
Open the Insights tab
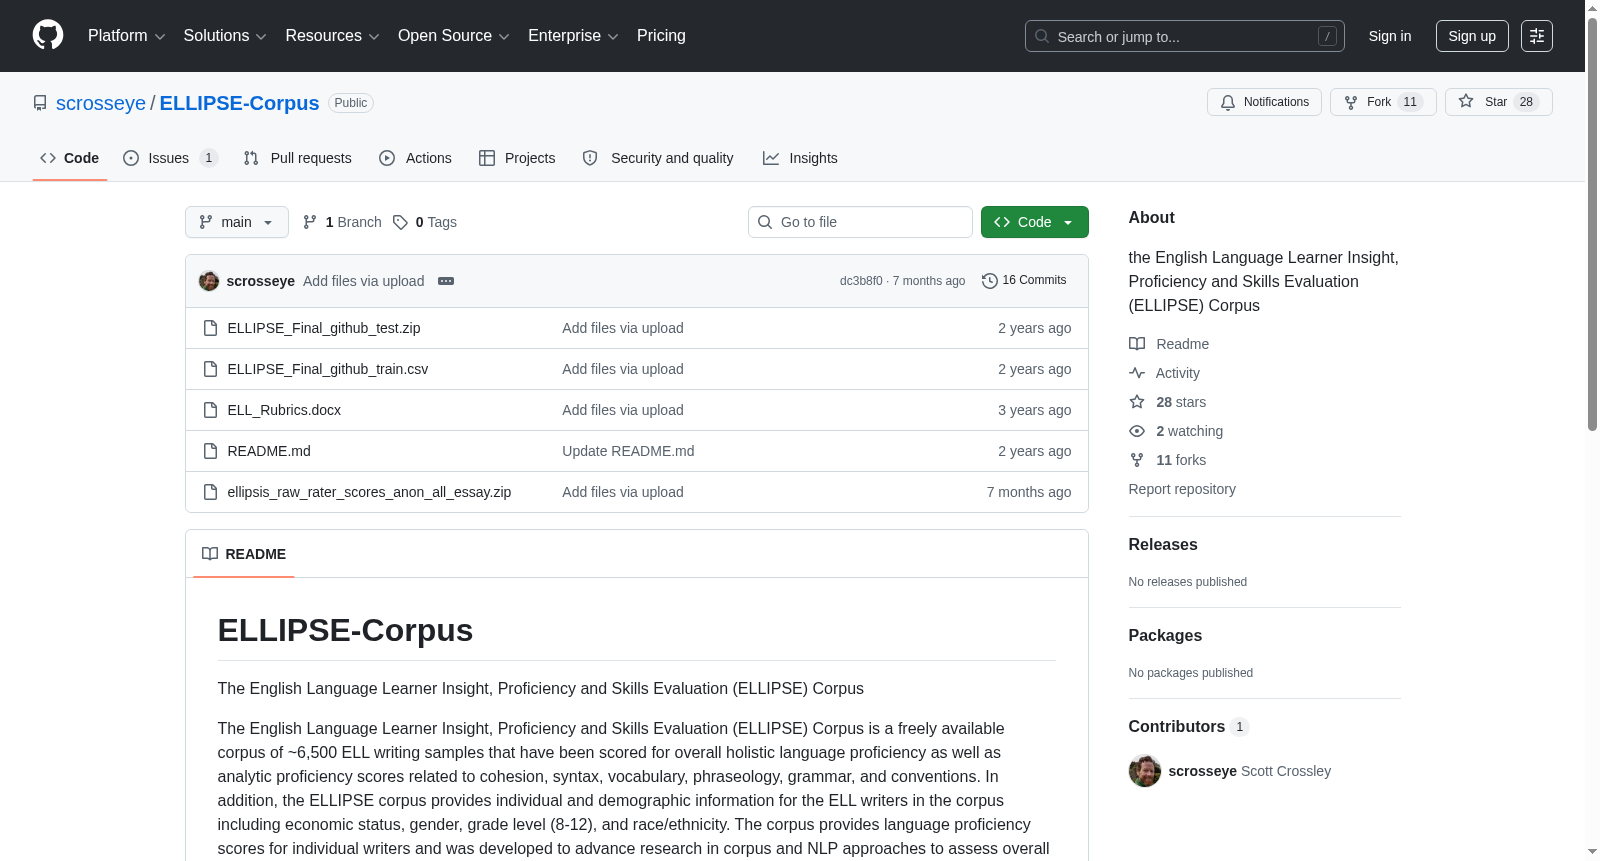(800, 158)
